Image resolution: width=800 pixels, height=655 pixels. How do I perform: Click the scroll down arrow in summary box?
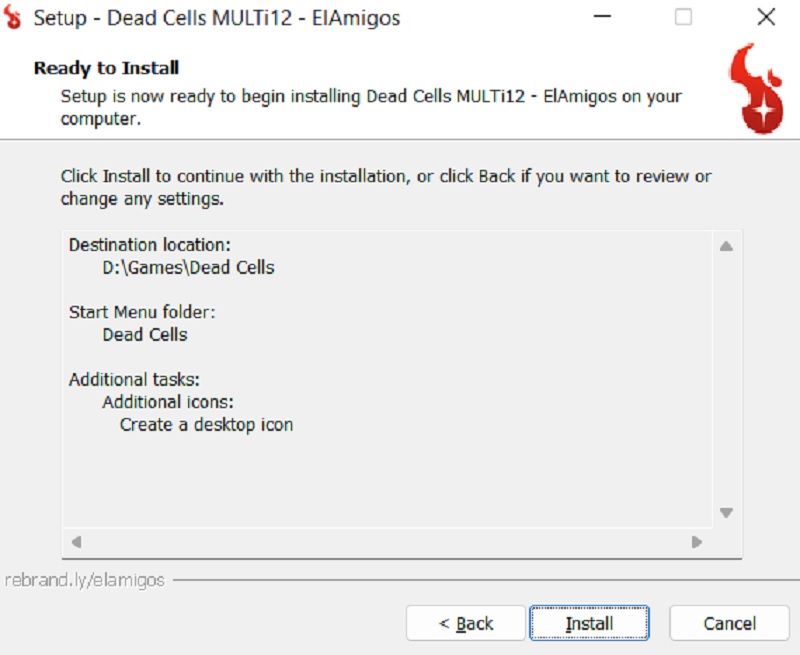pyautogui.click(x=726, y=513)
